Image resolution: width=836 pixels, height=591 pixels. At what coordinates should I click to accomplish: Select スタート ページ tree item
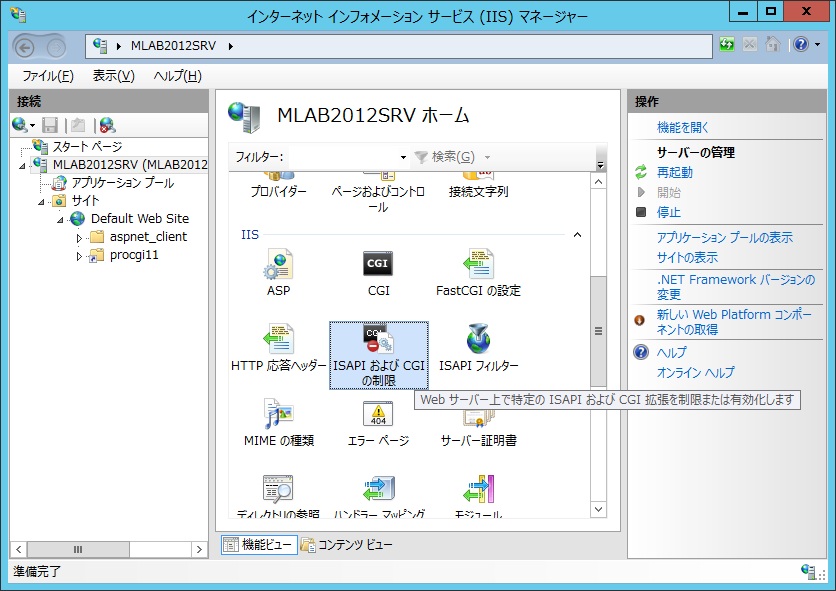tap(87, 147)
